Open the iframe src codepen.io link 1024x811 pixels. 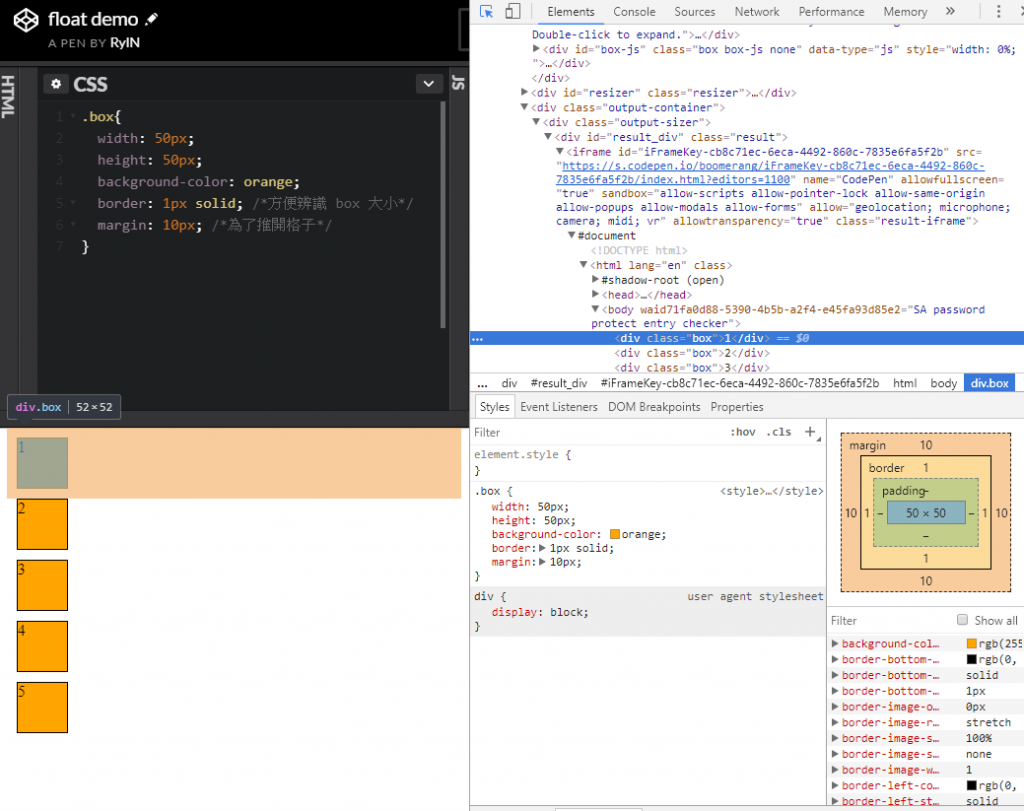[771, 172]
